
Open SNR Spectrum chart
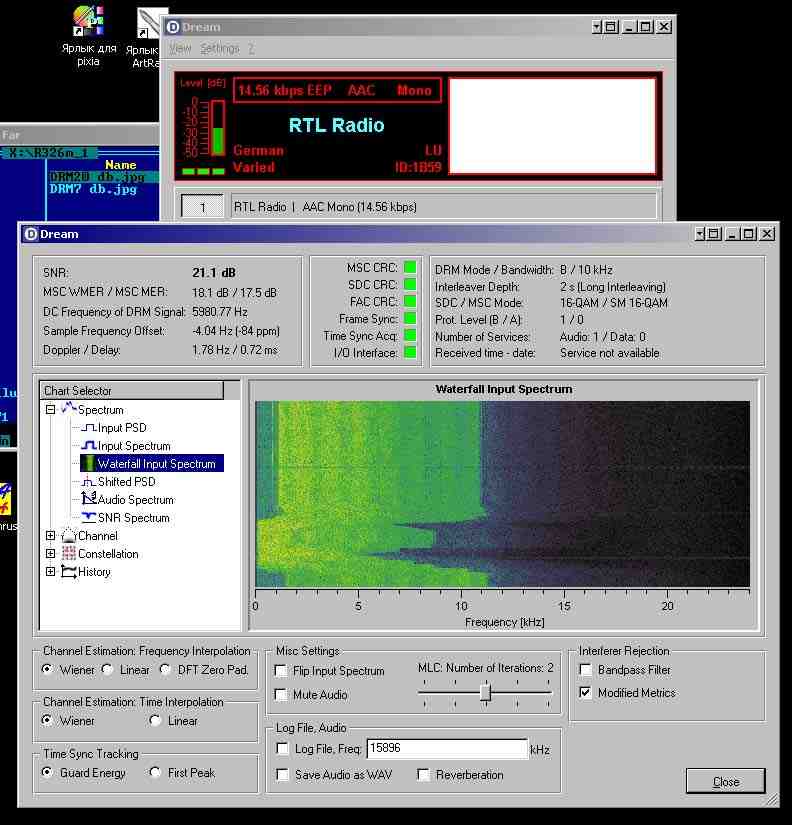(133, 518)
